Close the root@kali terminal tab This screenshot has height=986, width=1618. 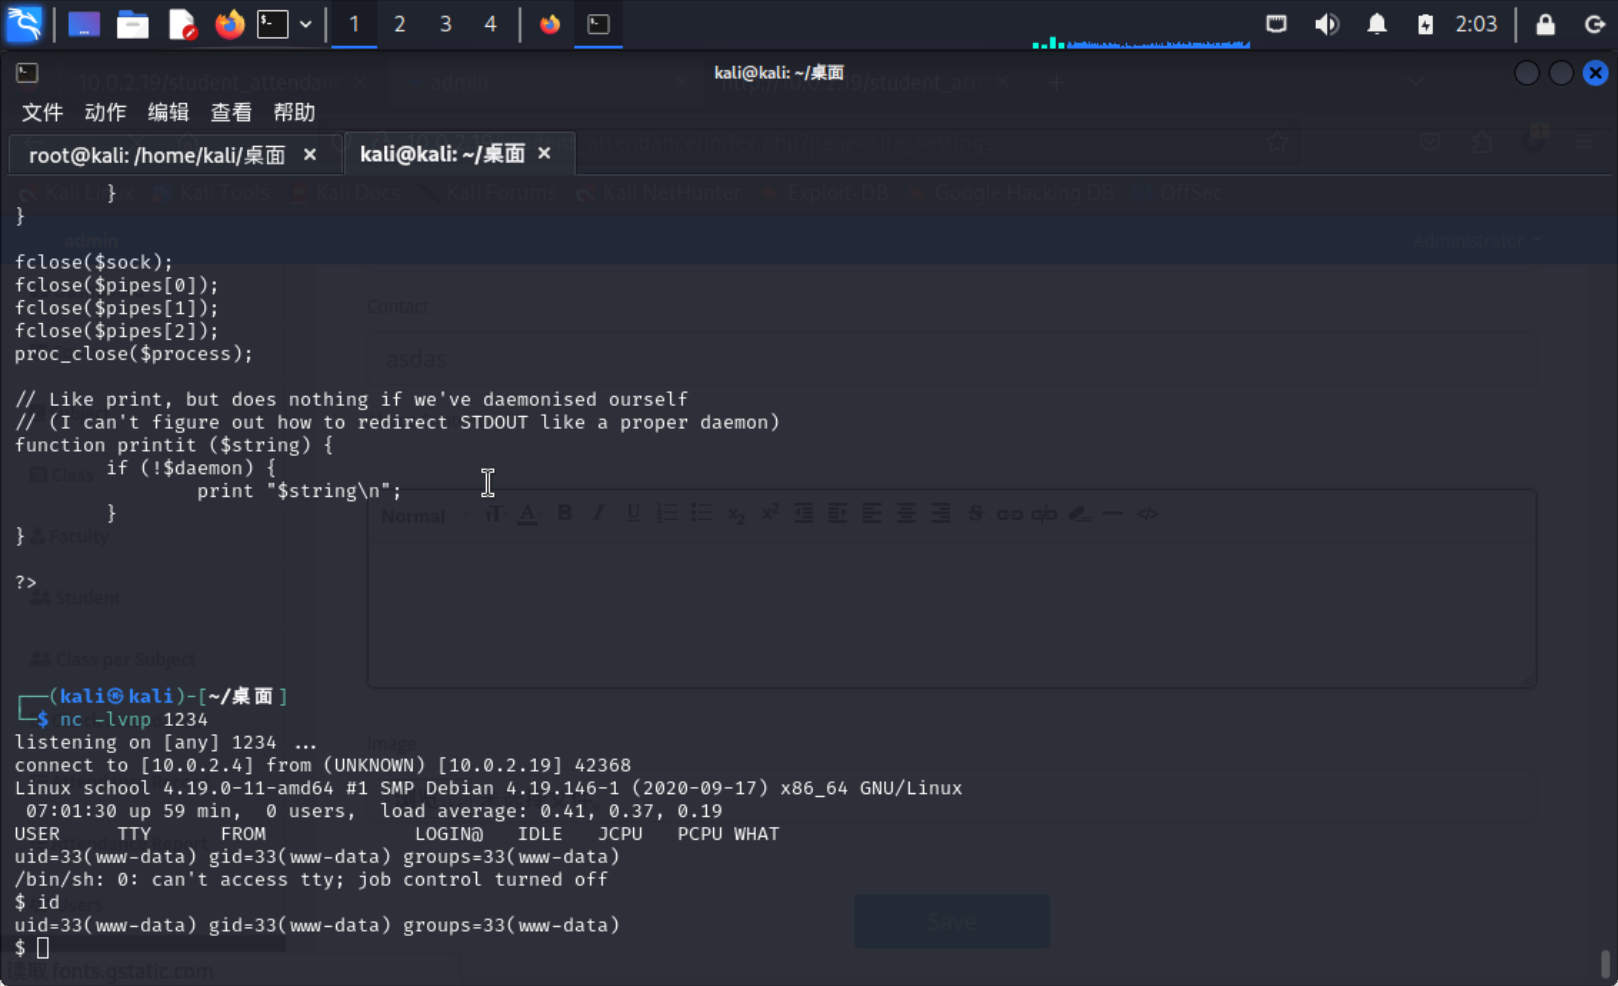click(x=310, y=155)
